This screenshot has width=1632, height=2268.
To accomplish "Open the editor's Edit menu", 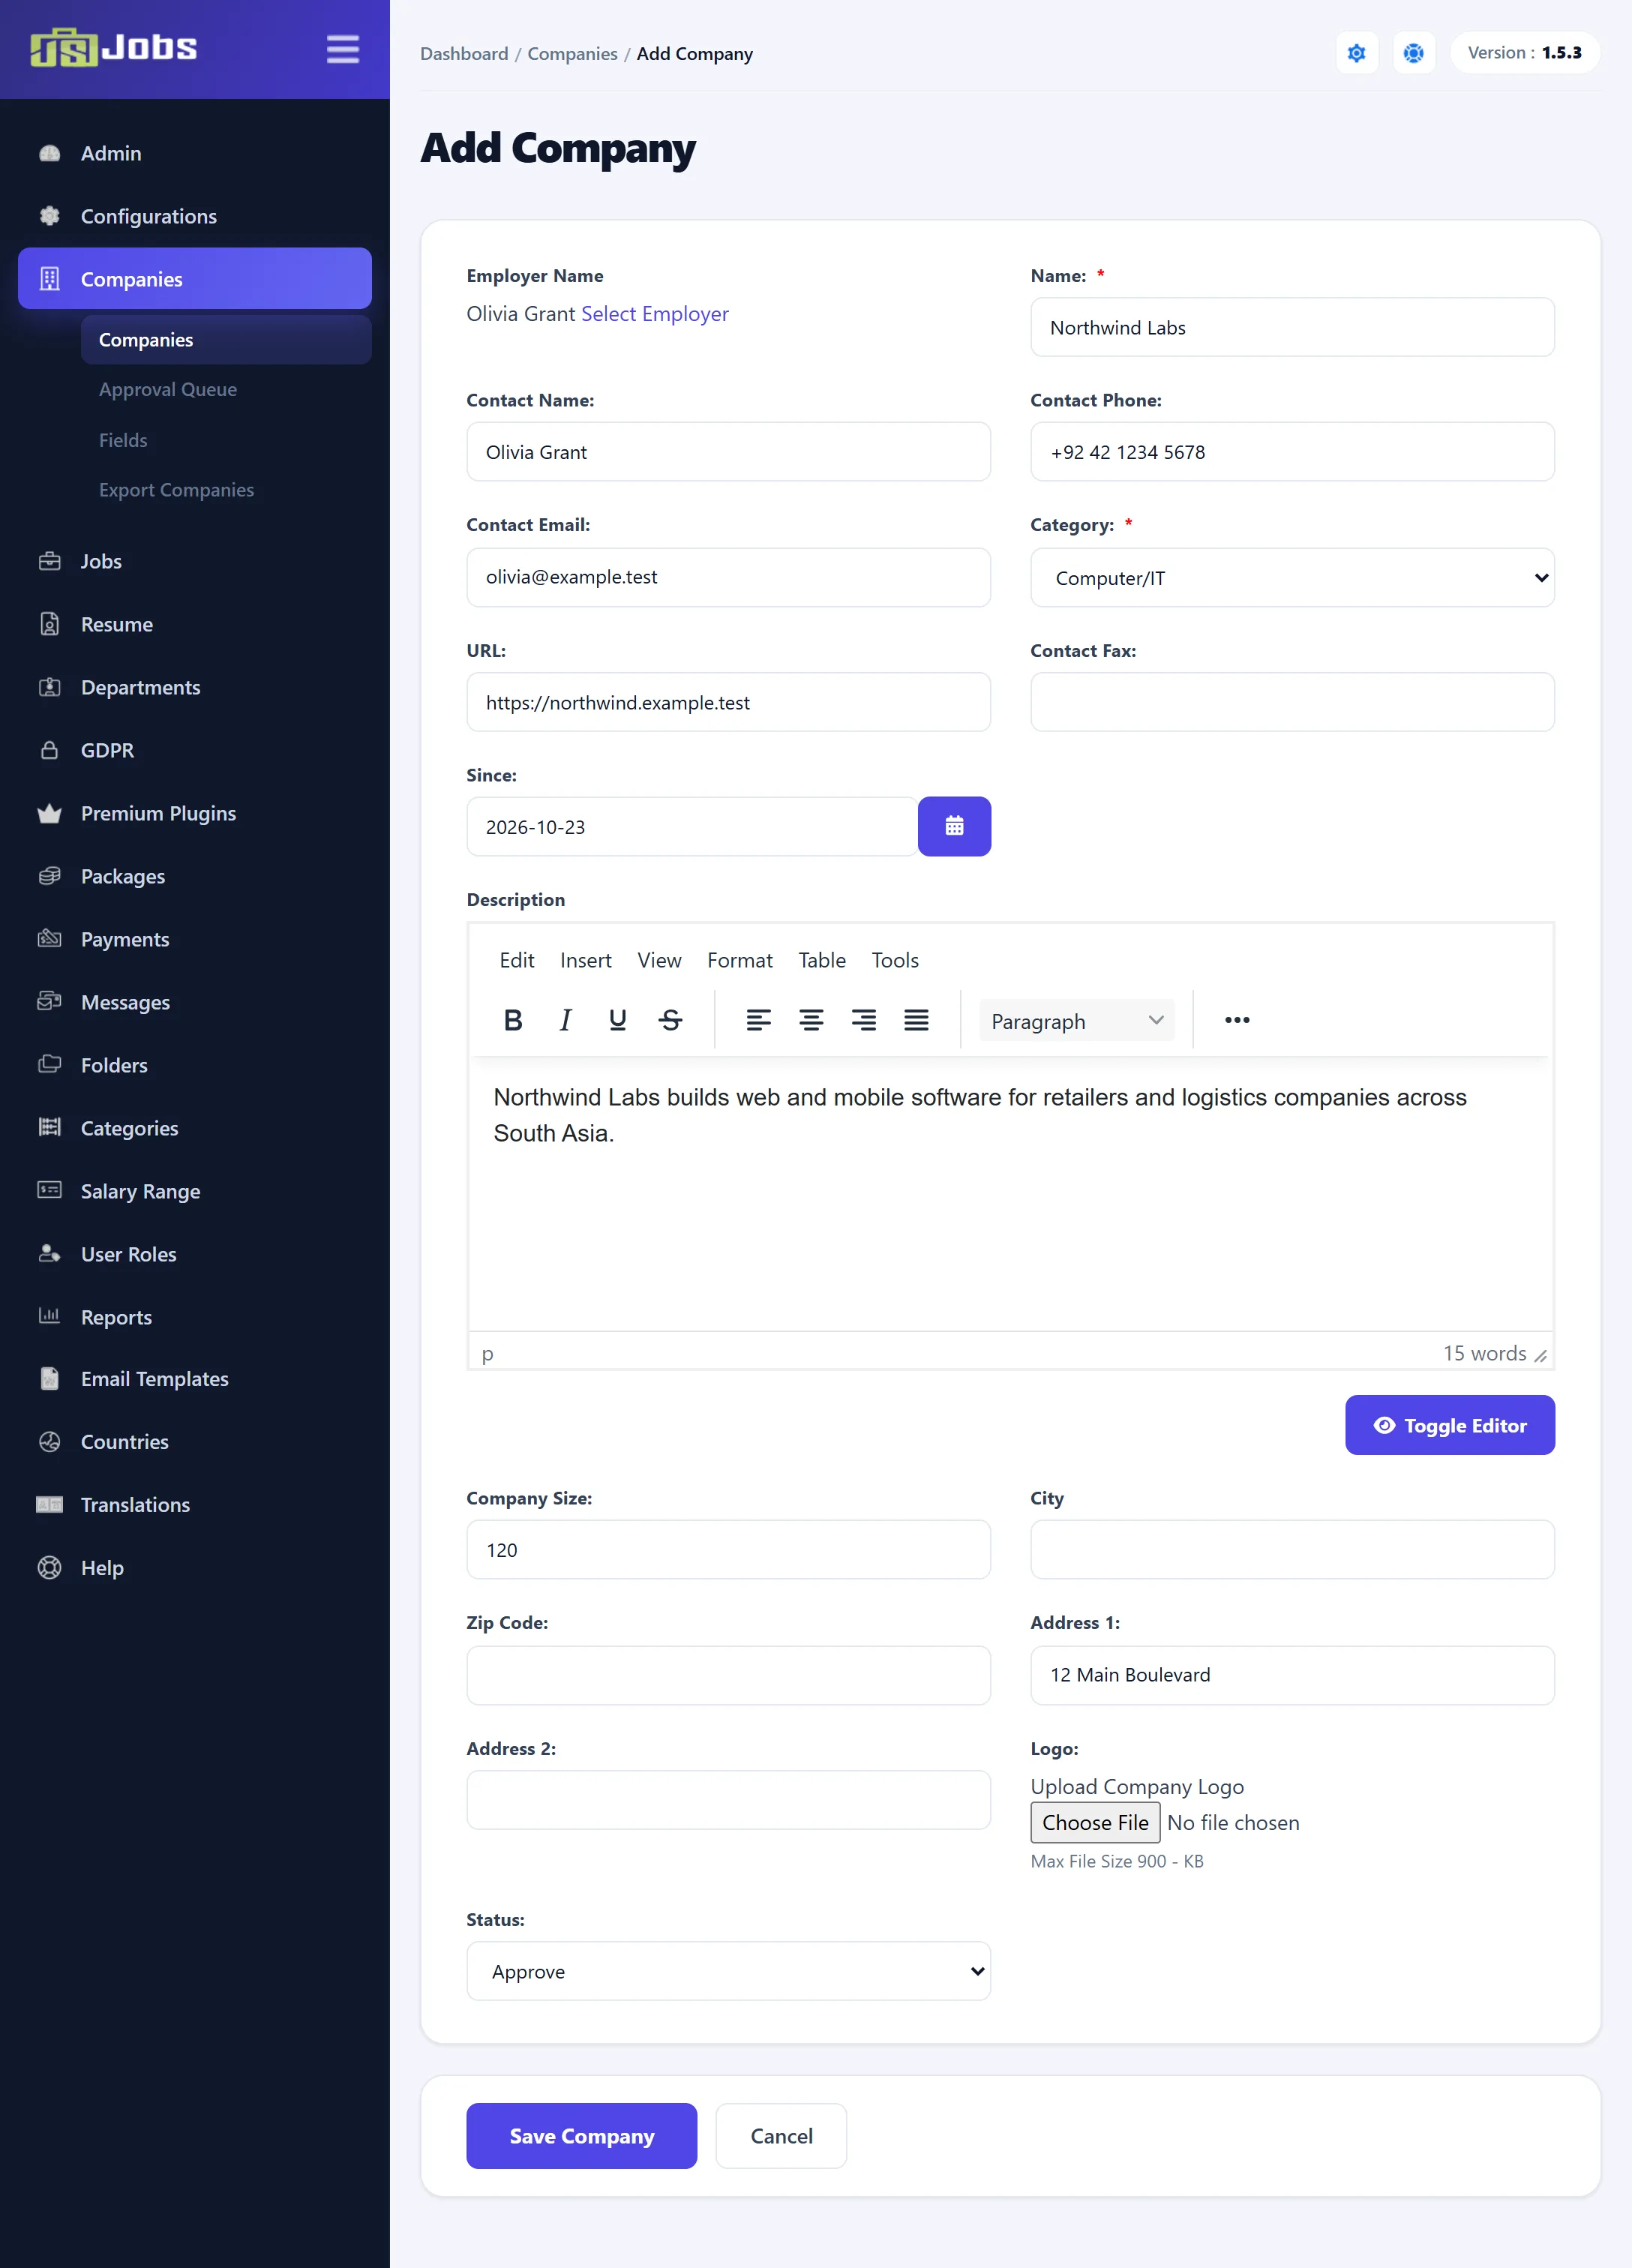I will tap(517, 960).
